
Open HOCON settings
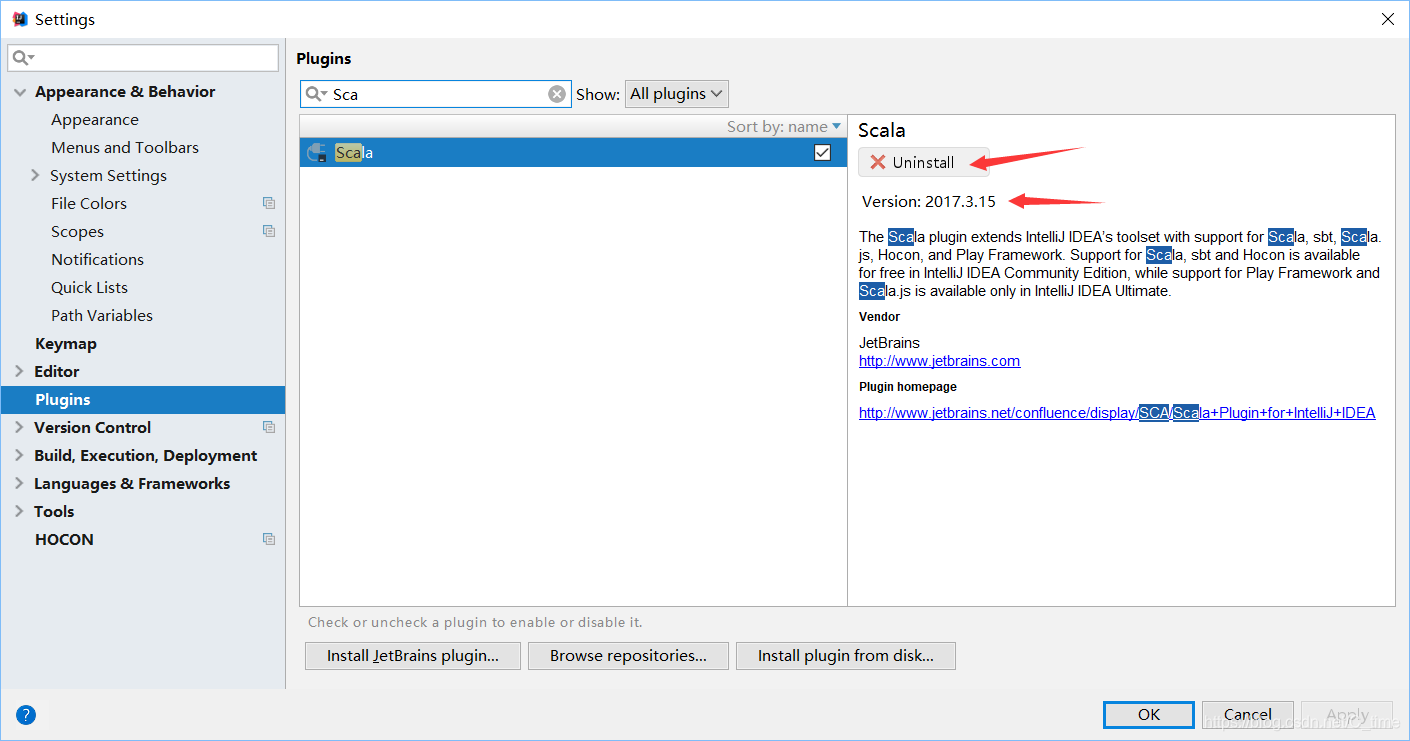pyautogui.click(x=64, y=539)
